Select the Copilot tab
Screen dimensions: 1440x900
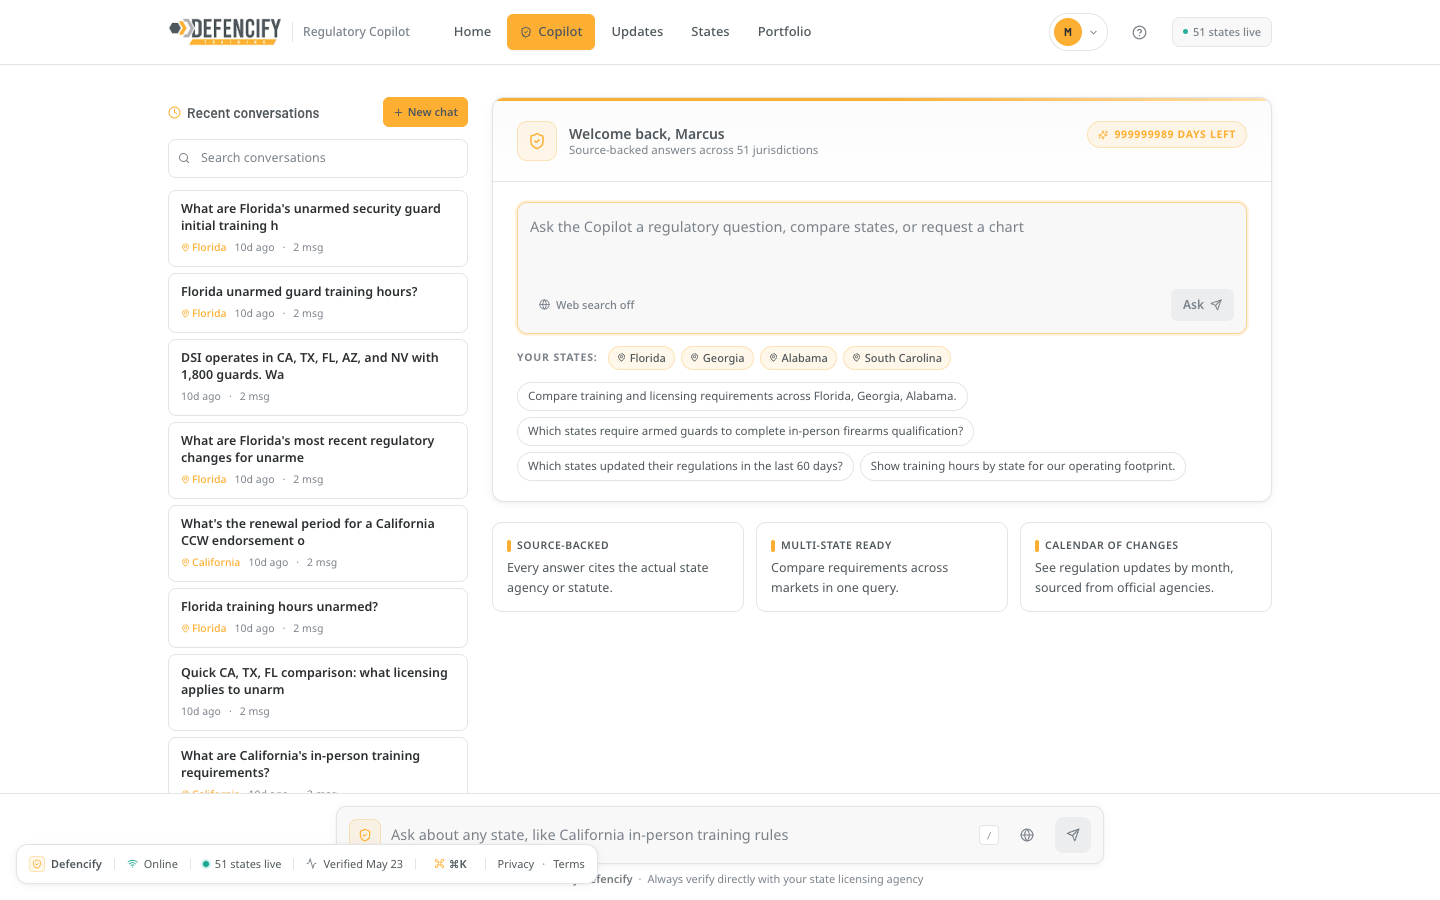551,32
